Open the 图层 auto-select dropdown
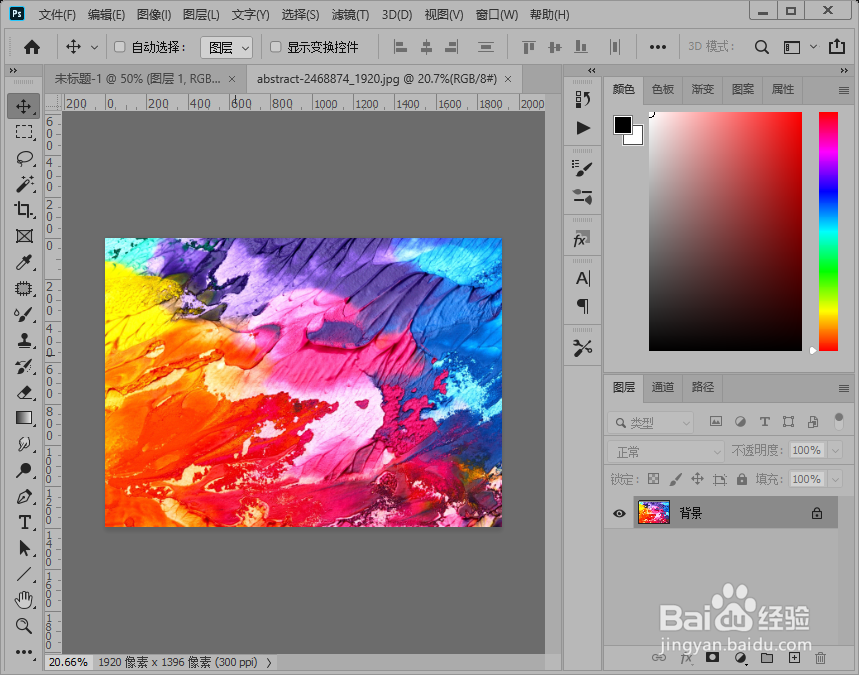Viewport: 859px width, 675px height. tap(226, 48)
